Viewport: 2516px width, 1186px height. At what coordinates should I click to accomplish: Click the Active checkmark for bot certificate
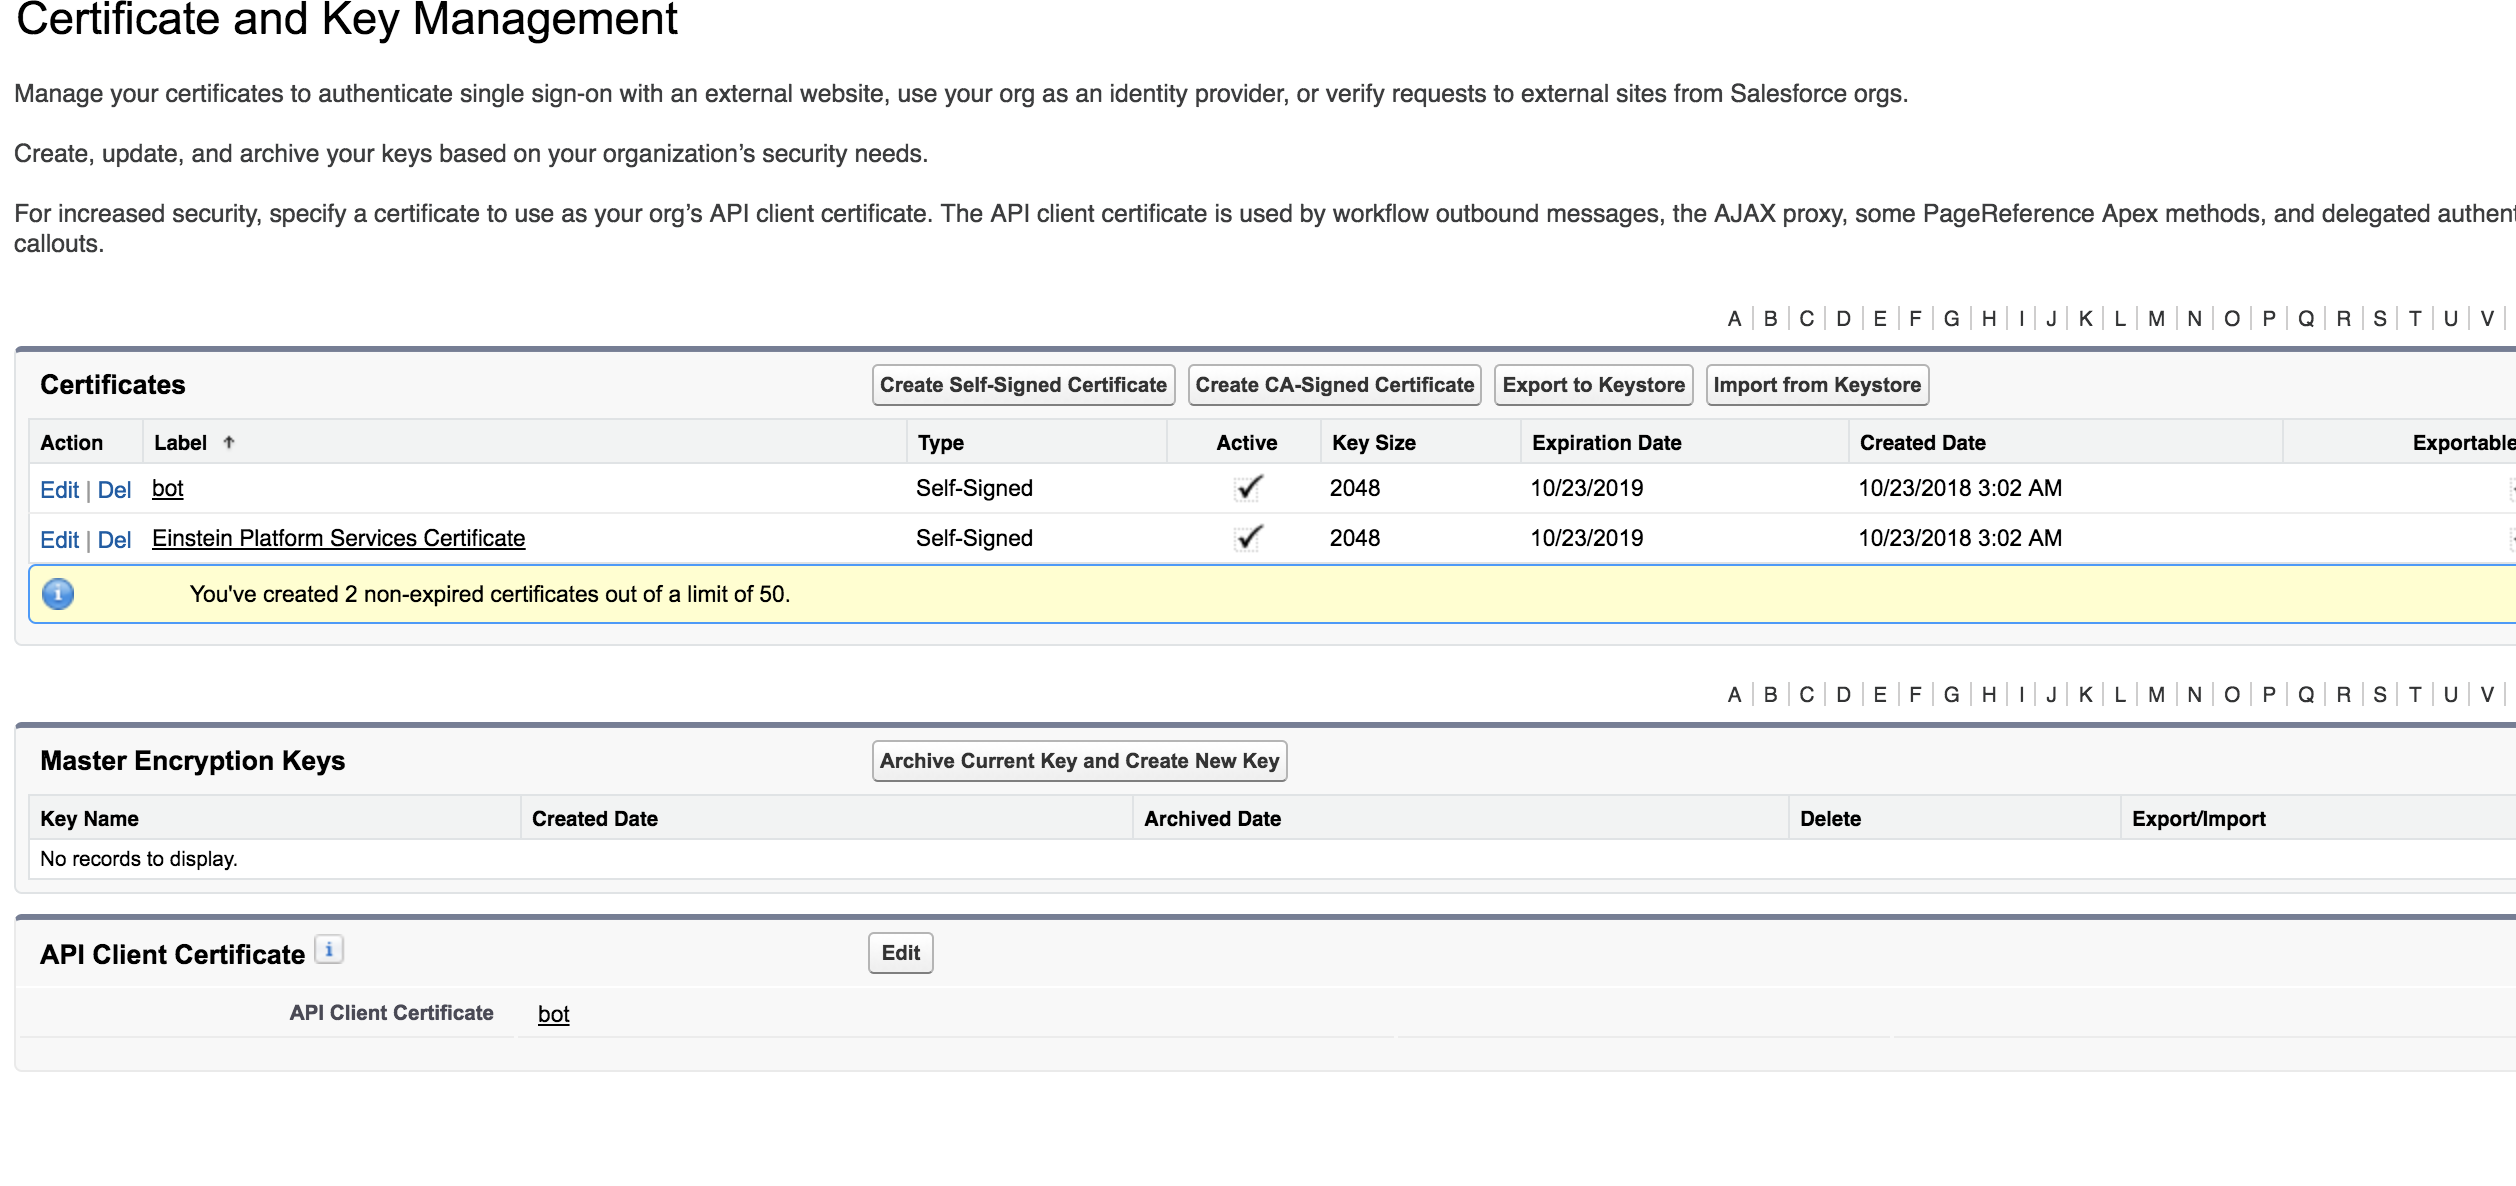(1248, 488)
